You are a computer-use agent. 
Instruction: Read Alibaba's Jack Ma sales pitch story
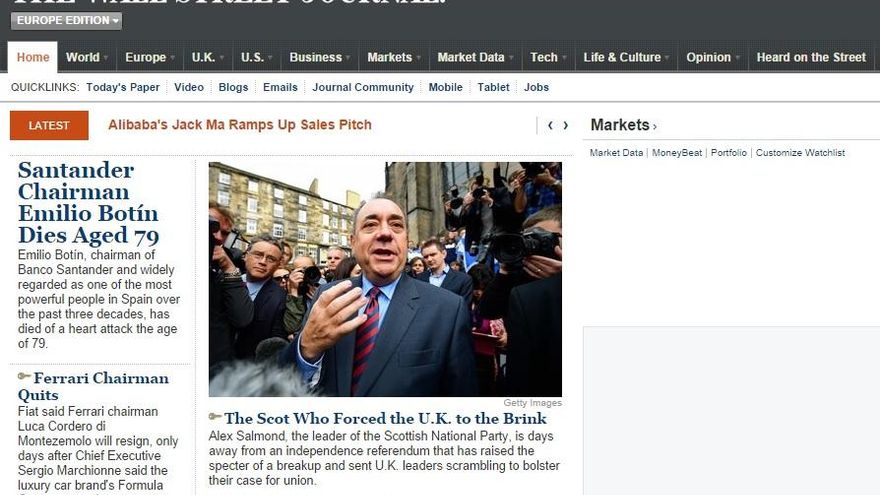[x=240, y=125]
